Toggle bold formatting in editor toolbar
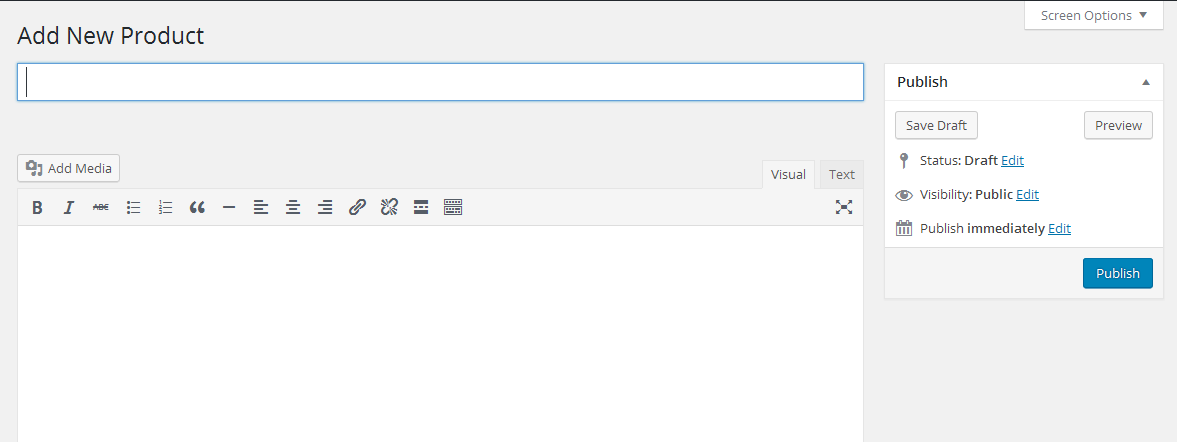 pyautogui.click(x=37, y=208)
